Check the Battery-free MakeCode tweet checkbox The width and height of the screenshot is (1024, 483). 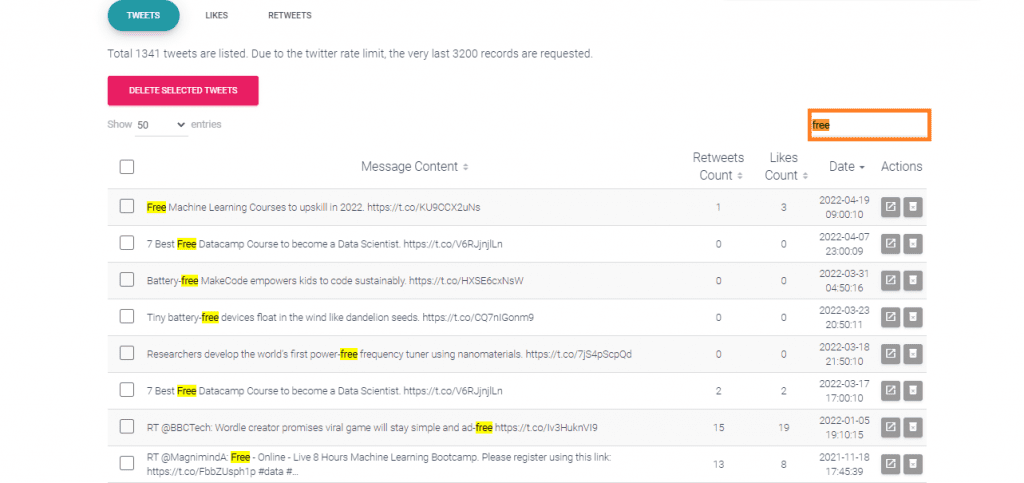point(127,279)
